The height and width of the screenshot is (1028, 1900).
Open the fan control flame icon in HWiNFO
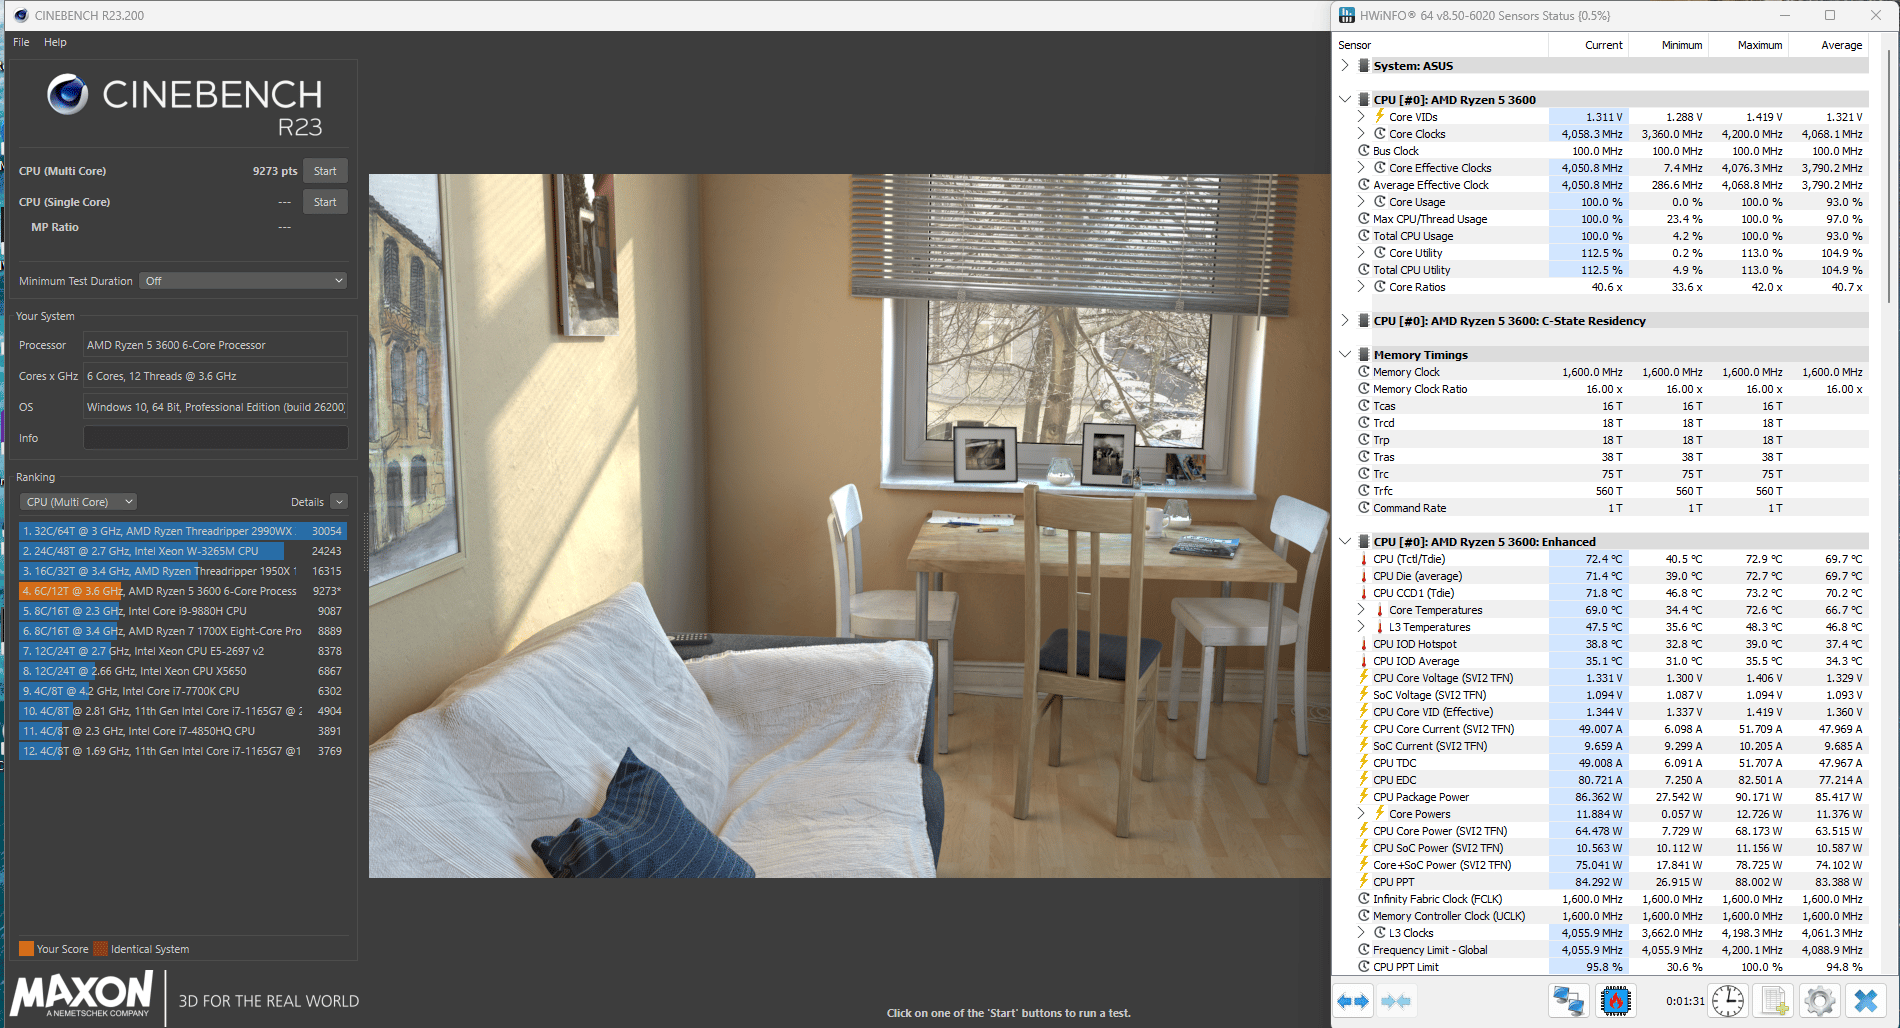(x=1615, y=1001)
